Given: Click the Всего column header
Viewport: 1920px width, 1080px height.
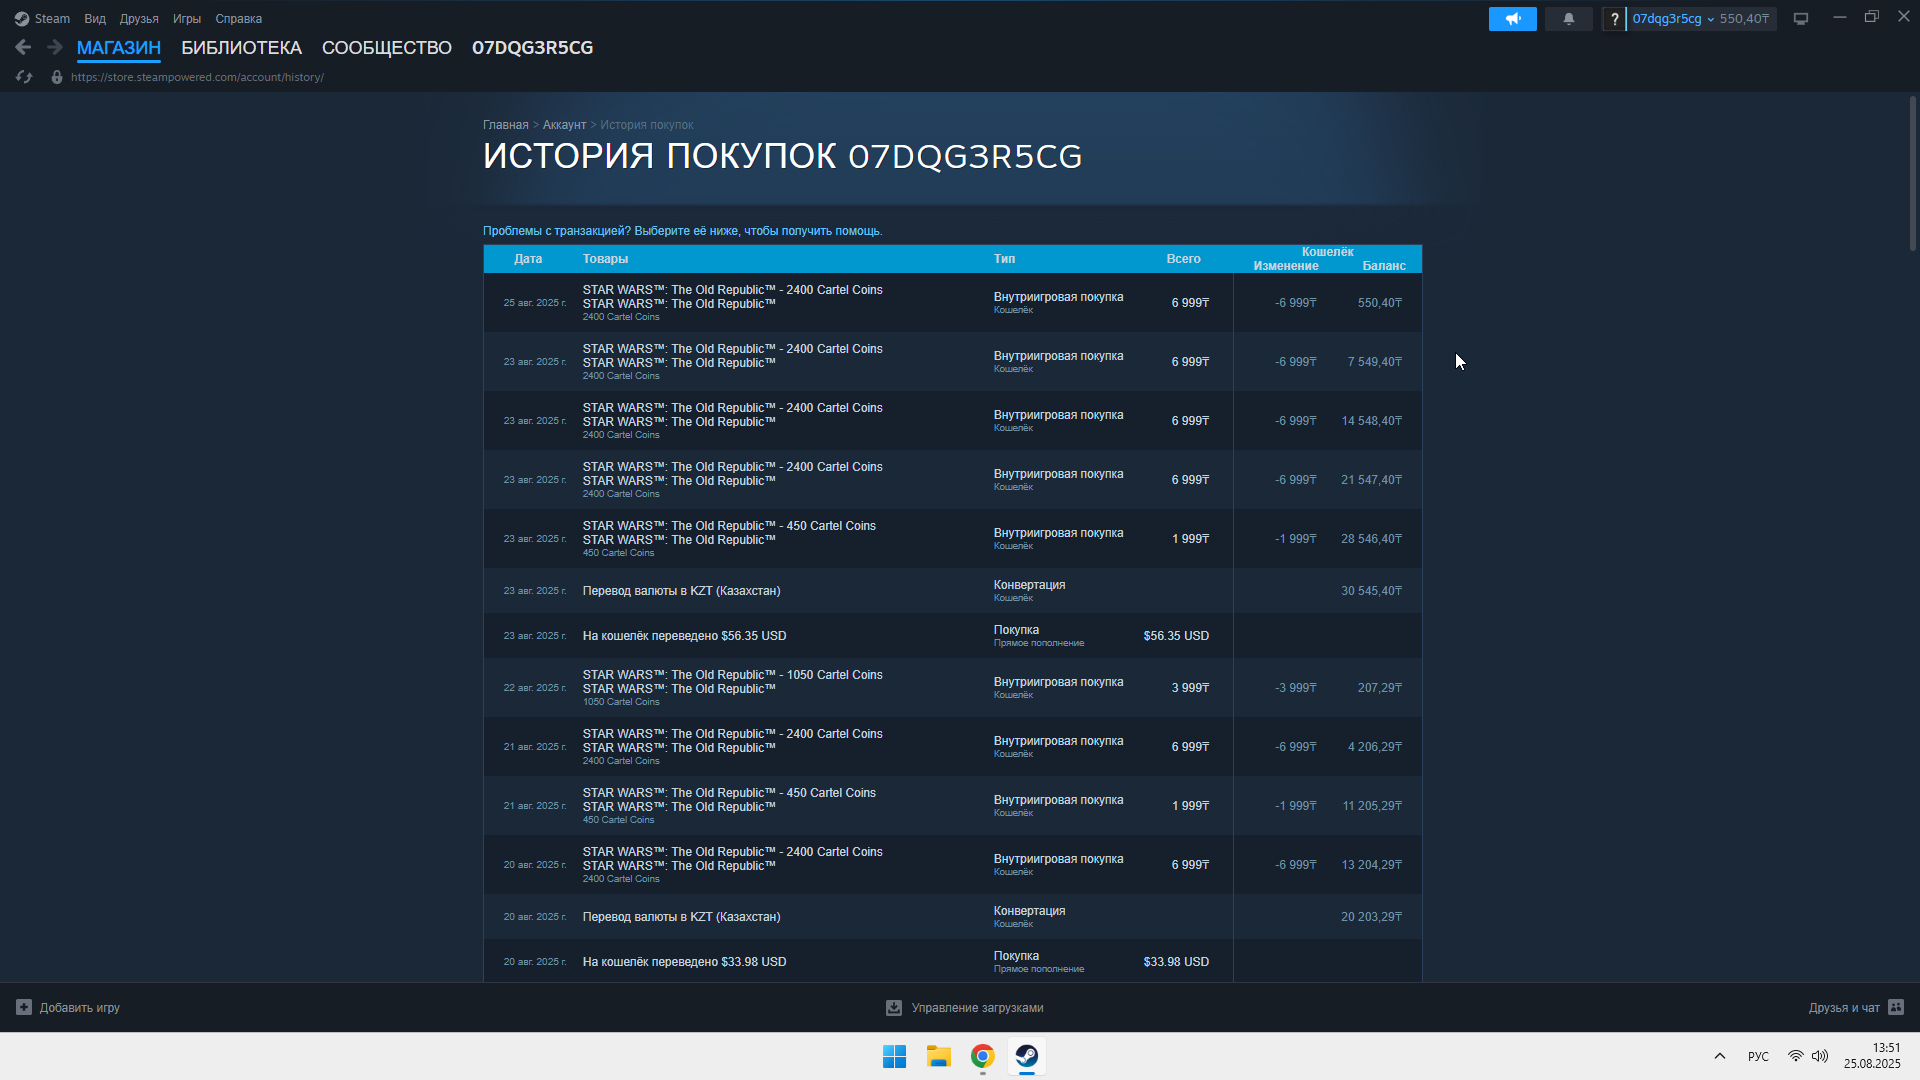Looking at the screenshot, I should coord(1183,259).
